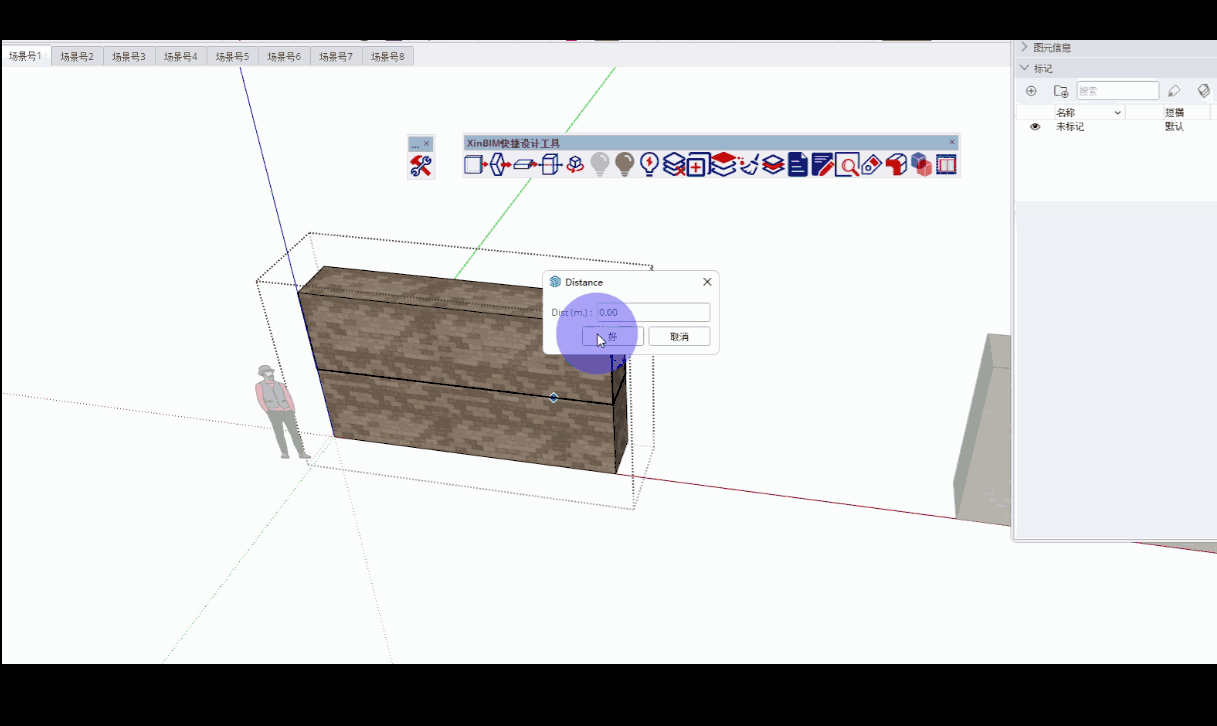Open the 名称 column sort dropdown
Viewport: 1217px width, 726px height.
(x=1118, y=113)
